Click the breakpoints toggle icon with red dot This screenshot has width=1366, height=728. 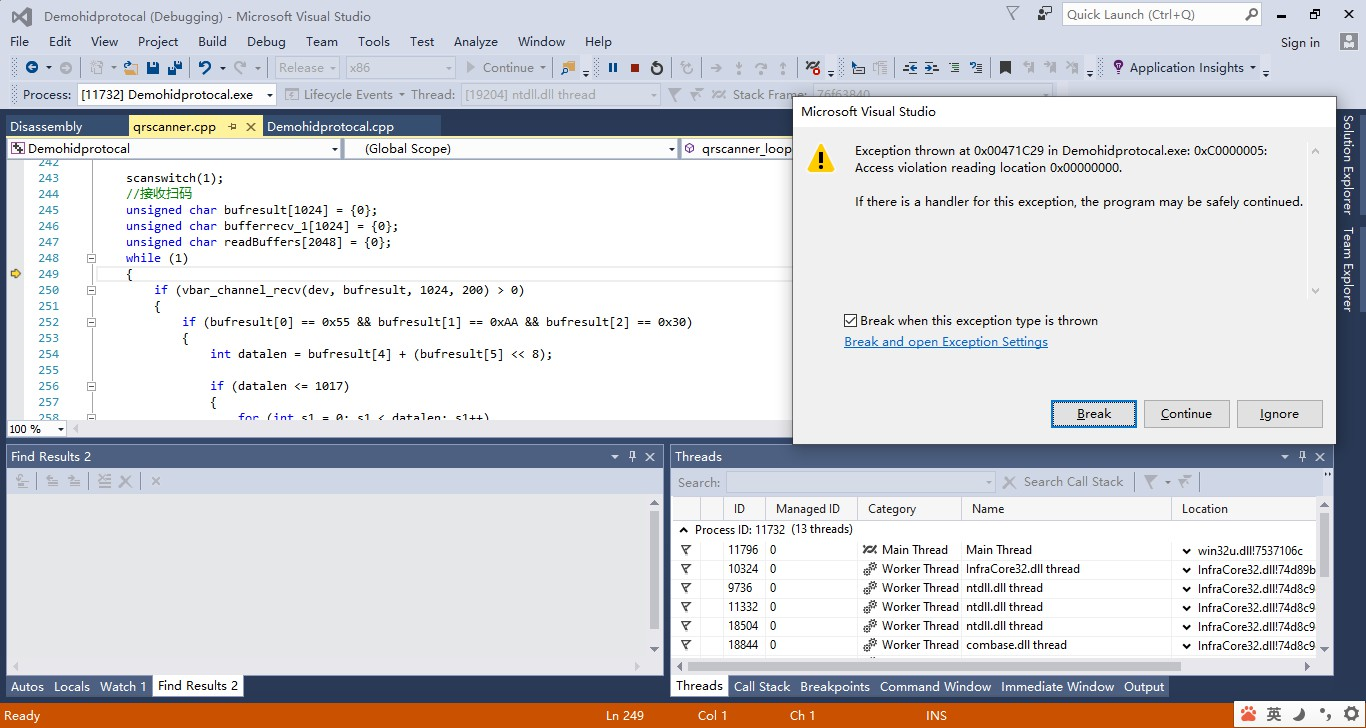(813, 68)
